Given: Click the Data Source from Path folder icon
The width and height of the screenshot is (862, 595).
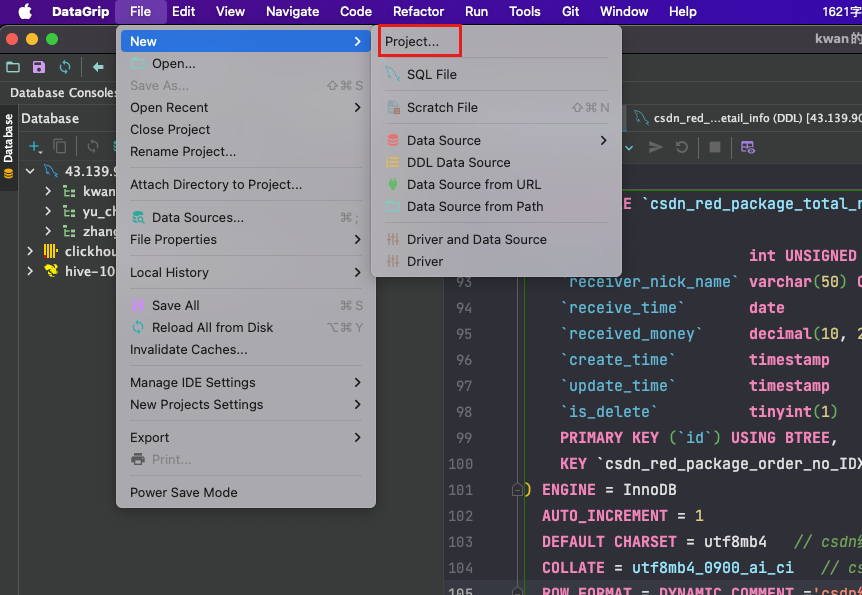Looking at the screenshot, I should [x=393, y=206].
